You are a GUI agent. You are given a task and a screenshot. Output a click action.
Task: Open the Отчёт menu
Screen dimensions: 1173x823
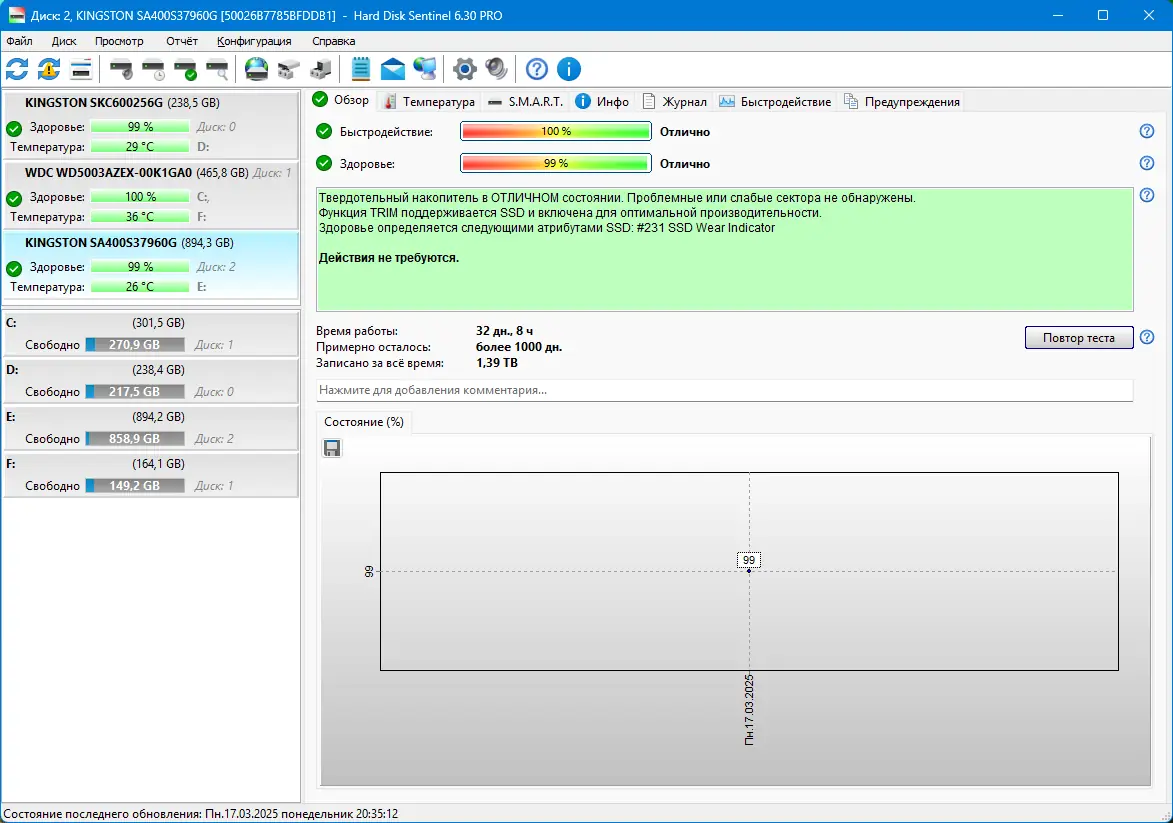(181, 41)
